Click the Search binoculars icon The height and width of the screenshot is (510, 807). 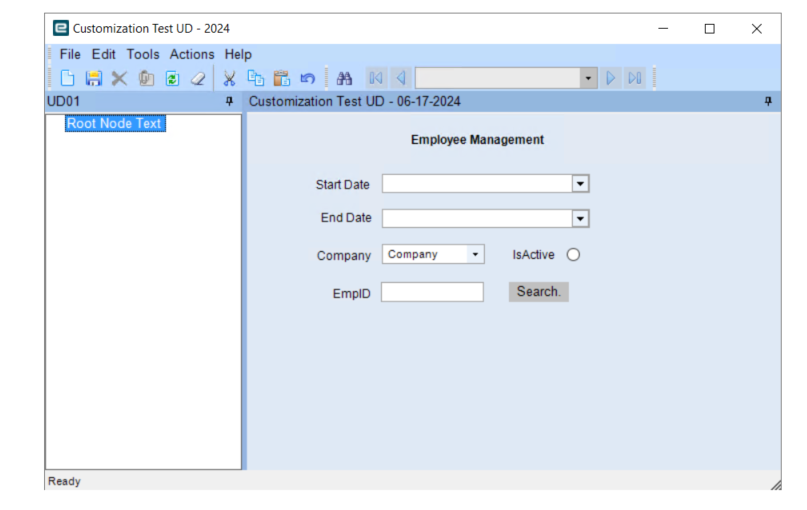pyautogui.click(x=344, y=78)
